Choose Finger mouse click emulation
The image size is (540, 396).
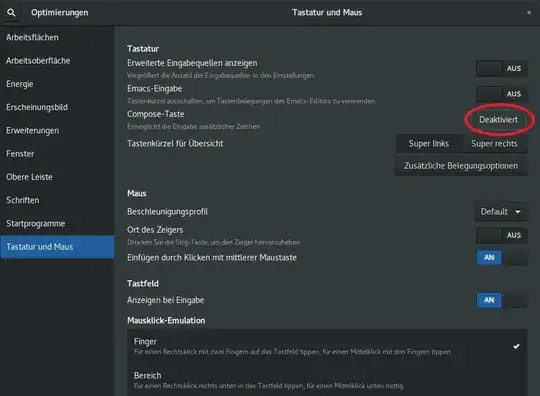[327, 346]
